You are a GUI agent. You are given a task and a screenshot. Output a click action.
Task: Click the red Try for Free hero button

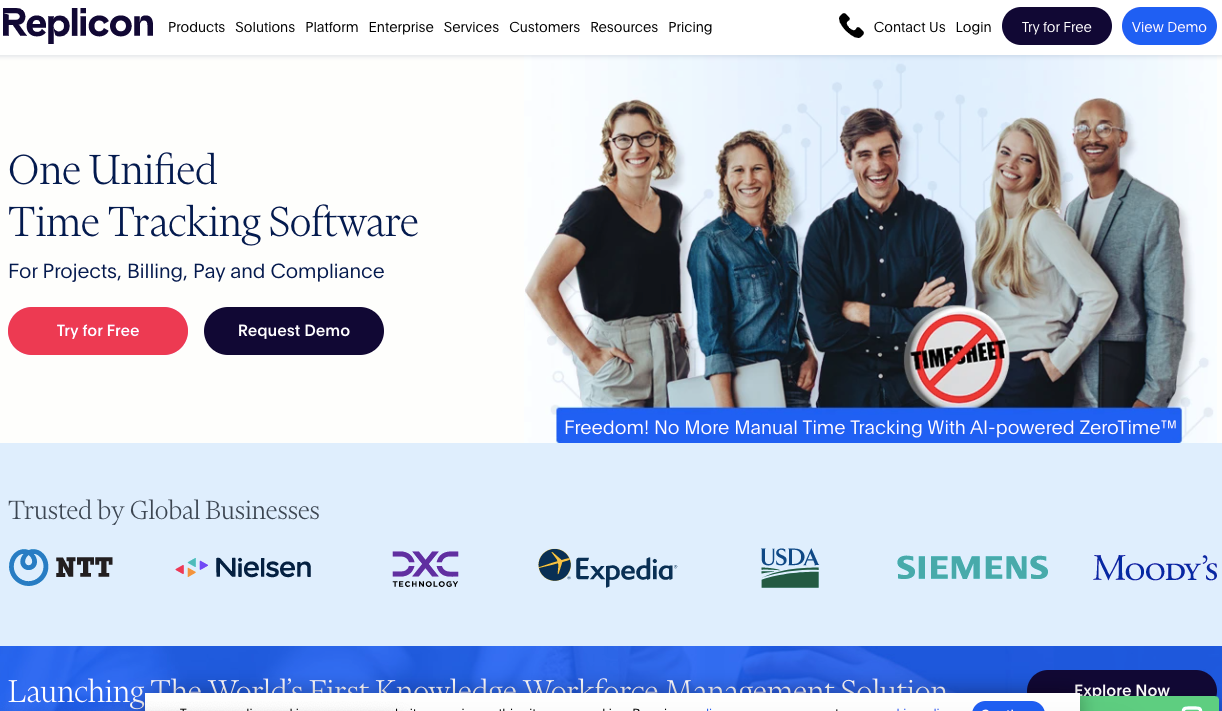click(98, 331)
